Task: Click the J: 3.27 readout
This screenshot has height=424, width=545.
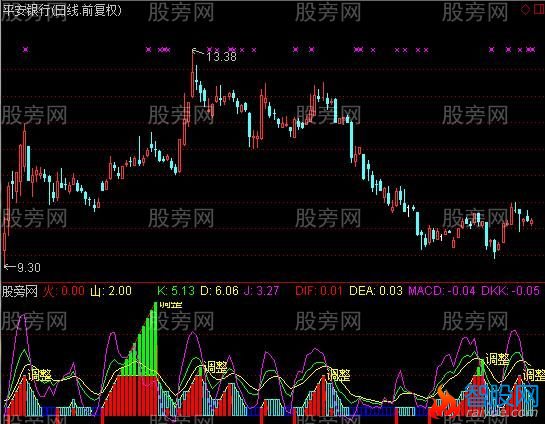Action: (x=261, y=291)
